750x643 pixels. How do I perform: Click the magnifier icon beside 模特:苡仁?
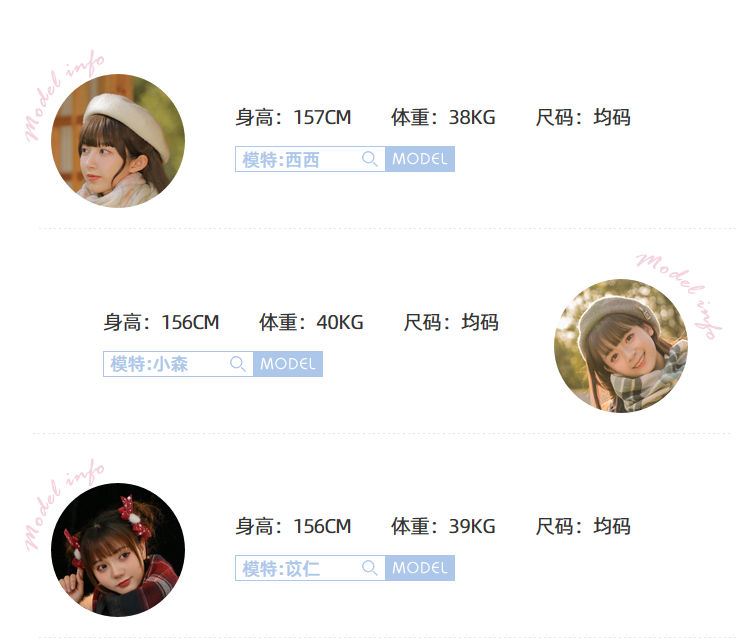click(370, 568)
